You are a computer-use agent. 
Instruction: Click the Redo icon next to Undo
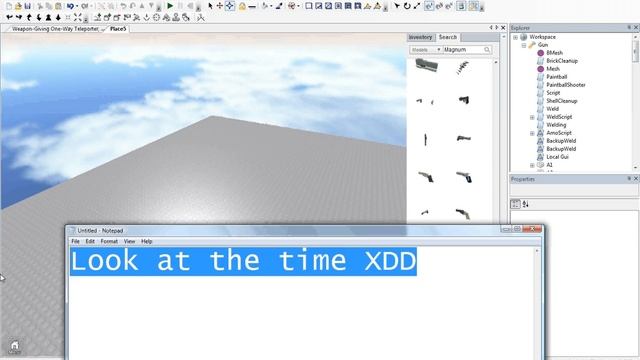pos(84,6)
